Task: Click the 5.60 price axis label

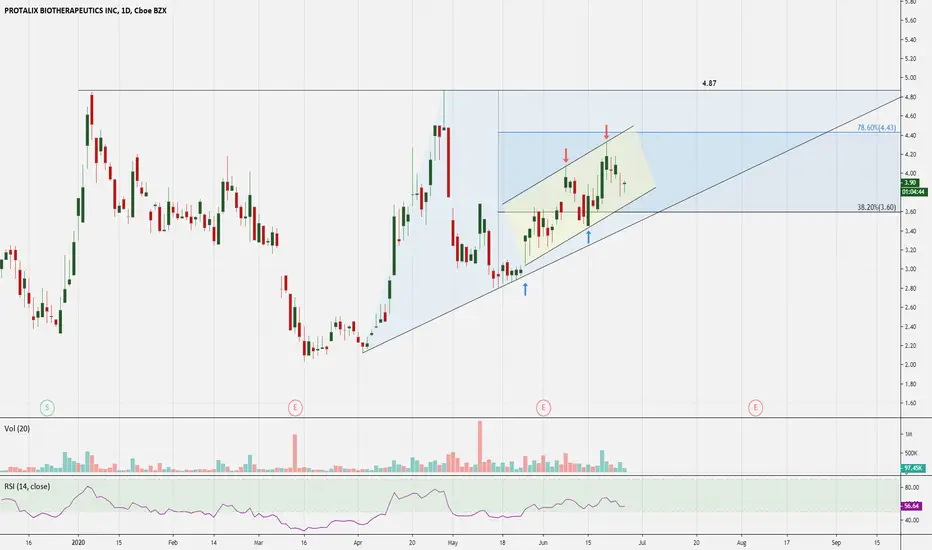Action: pyautogui.click(x=909, y=20)
